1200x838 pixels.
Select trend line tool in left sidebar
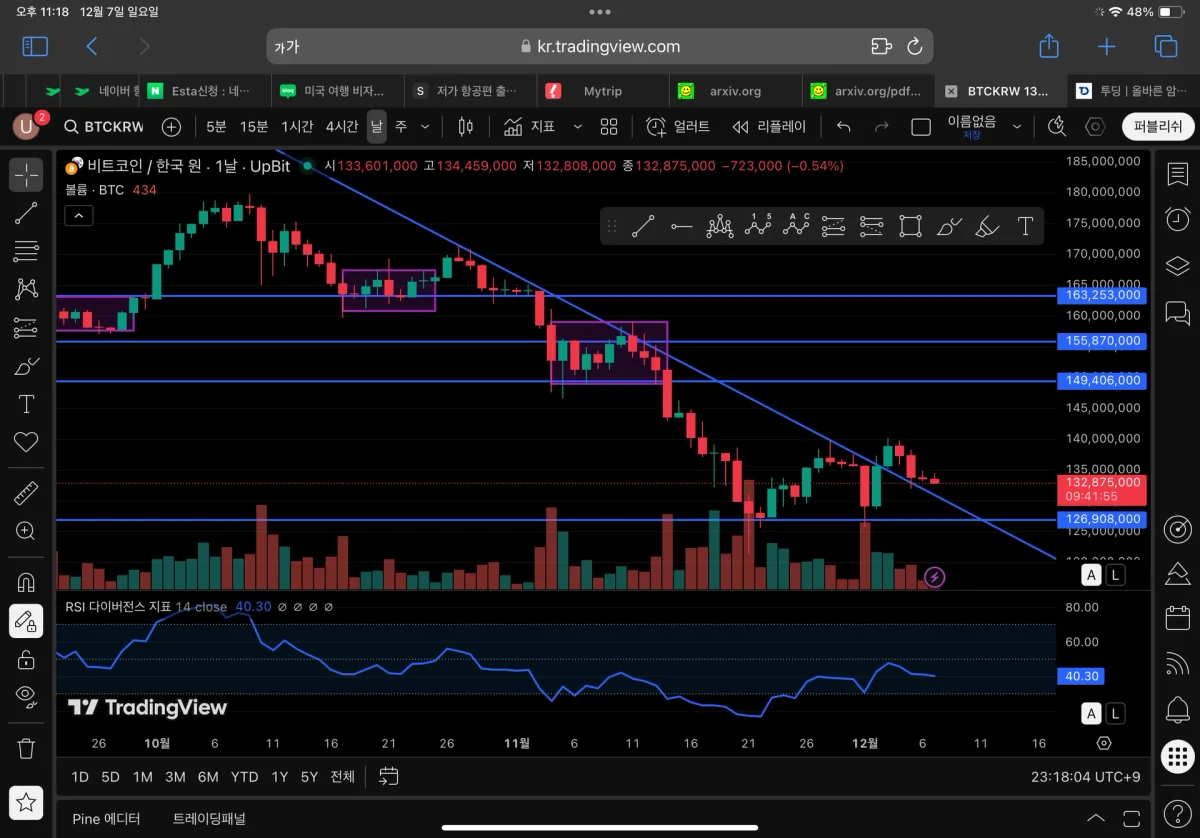26,213
